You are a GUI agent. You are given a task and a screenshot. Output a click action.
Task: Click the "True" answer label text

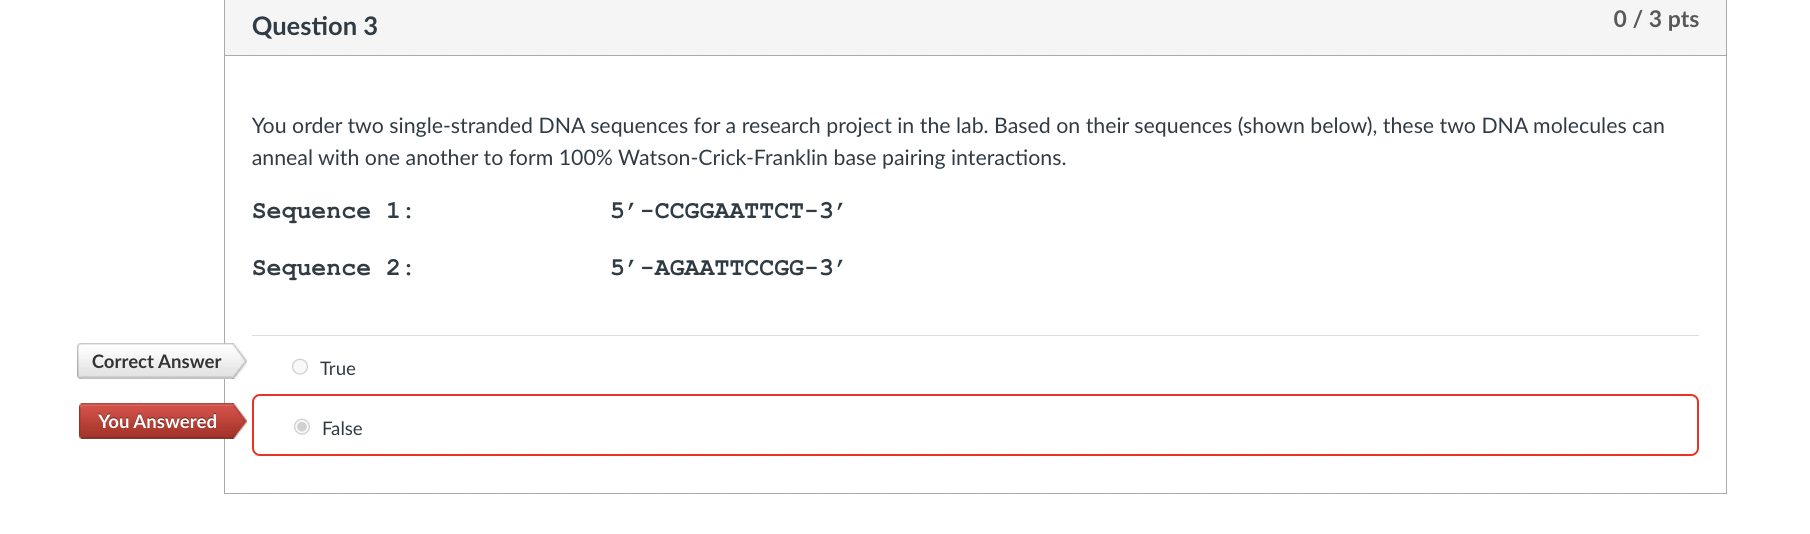[338, 369]
